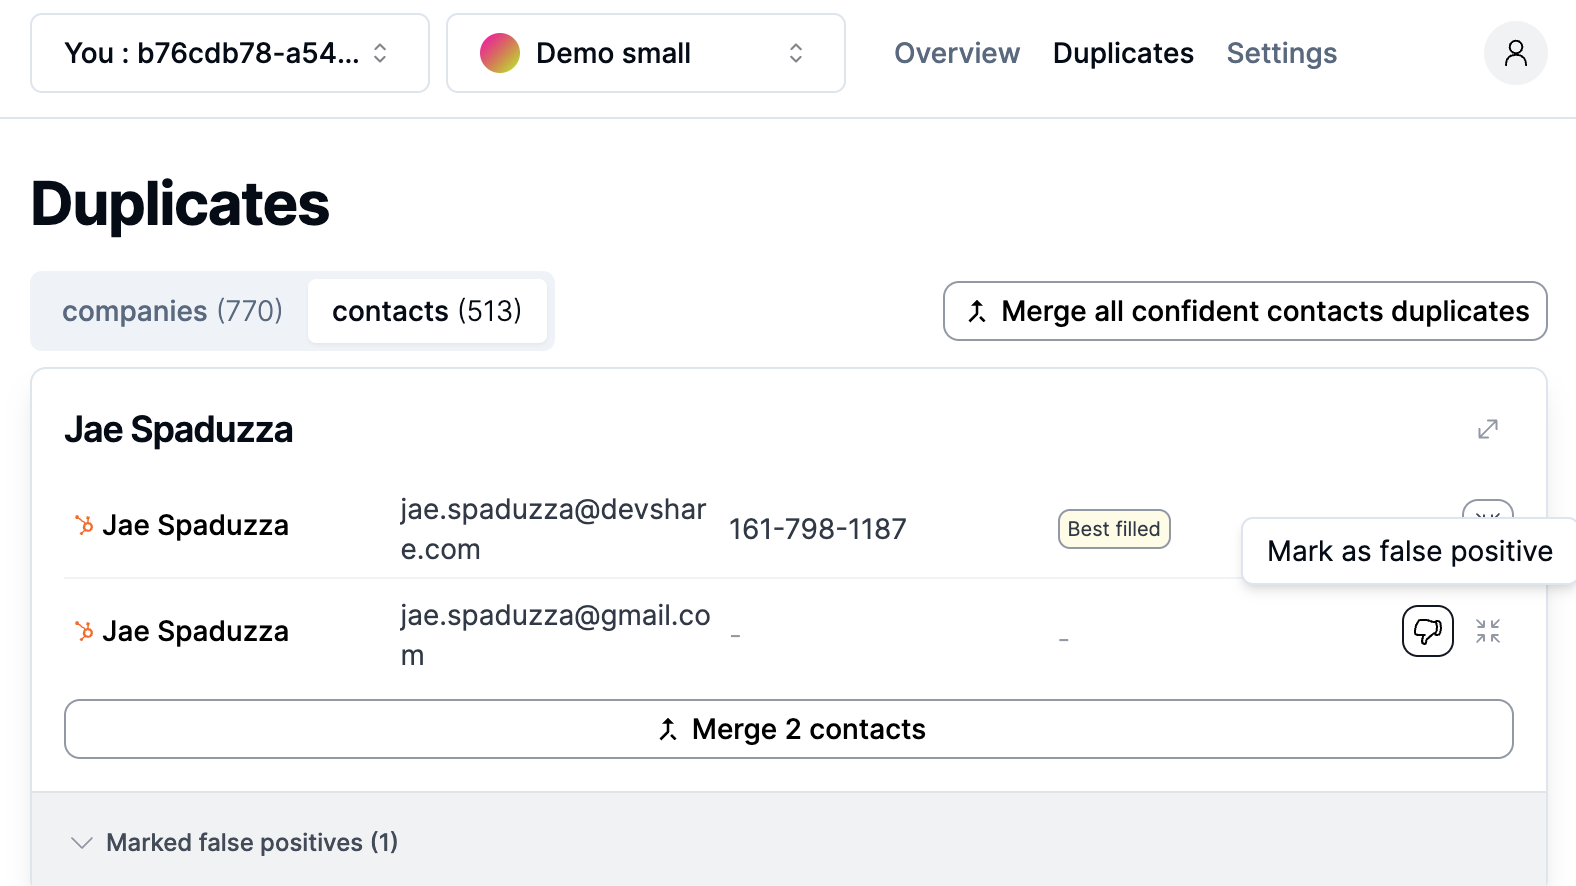Select the contacts (513) tab
Viewport: 1576px width, 886px height.
[x=426, y=311]
